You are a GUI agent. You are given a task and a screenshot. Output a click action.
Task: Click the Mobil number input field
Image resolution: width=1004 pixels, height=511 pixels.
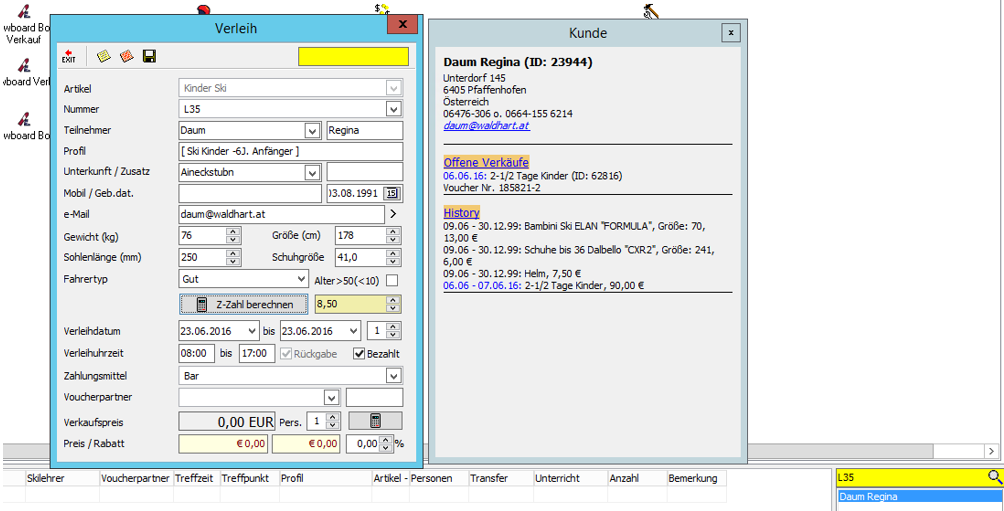[x=250, y=193]
